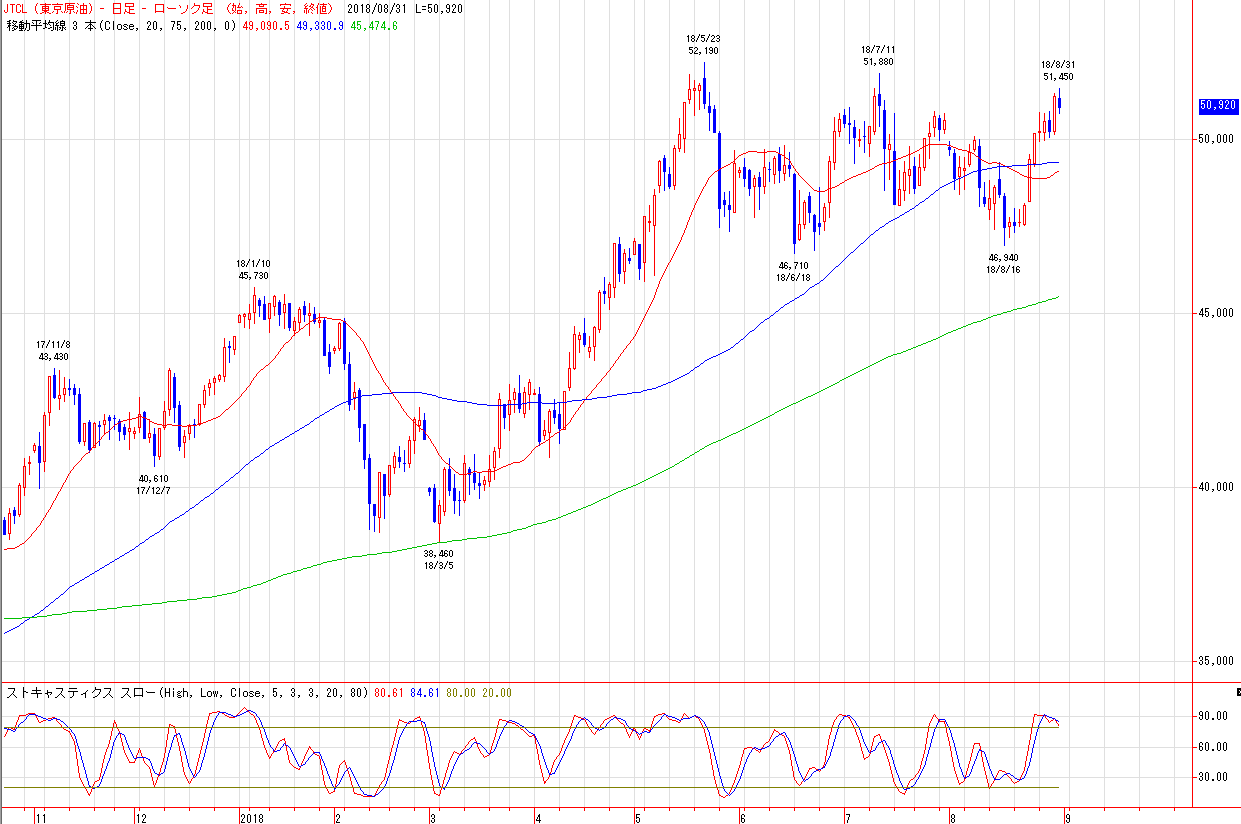Click the 45,730 high annotation
The image size is (1241, 824).
click(253, 276)
